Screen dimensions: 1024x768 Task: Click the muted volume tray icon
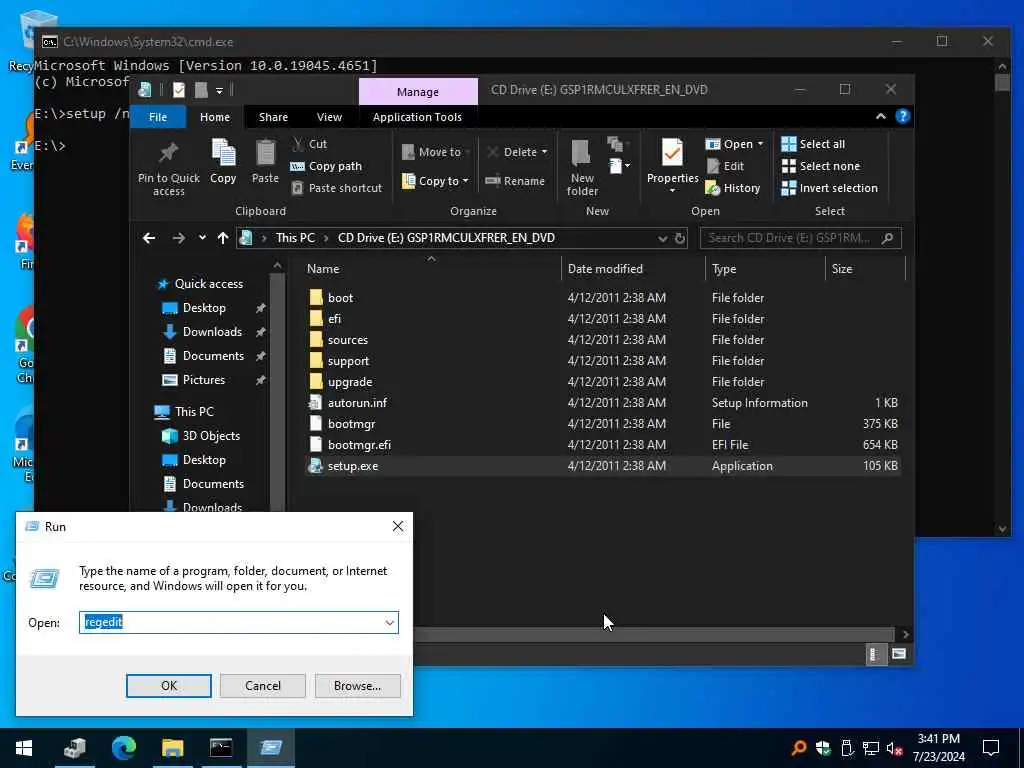point(895,748)
